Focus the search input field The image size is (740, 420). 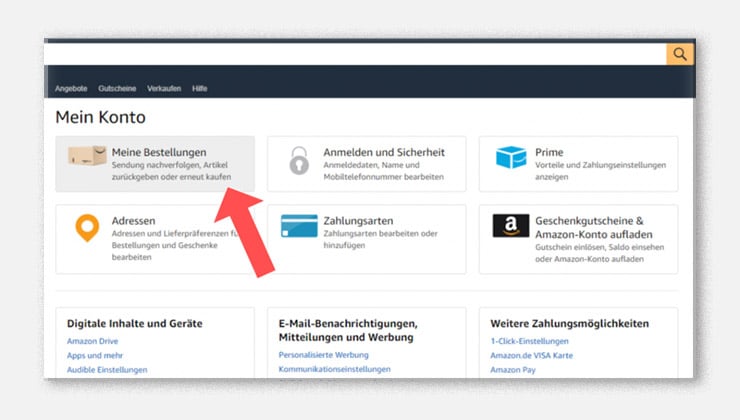click(x=355, y=54)
